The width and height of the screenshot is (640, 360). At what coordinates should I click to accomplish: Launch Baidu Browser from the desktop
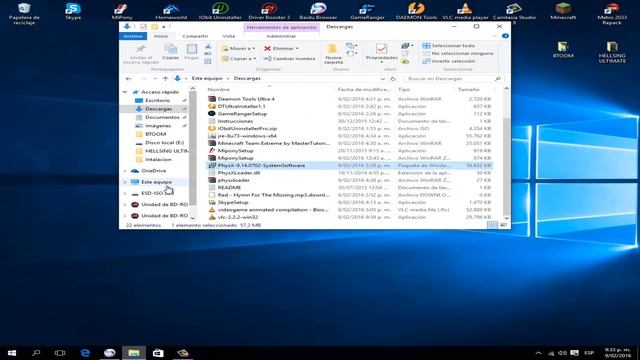click(x=318, y=11)
